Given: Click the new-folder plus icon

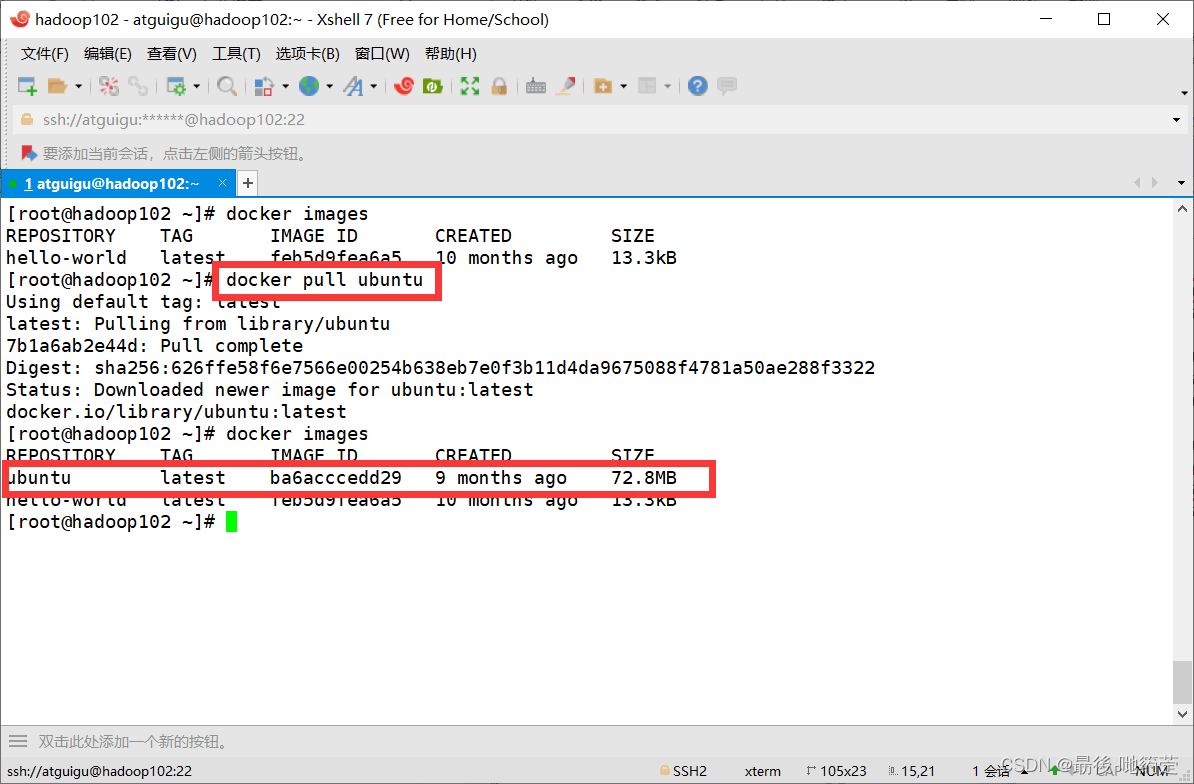Looking at the screenshot, I should pyautogui.click(x=602, y=86).
